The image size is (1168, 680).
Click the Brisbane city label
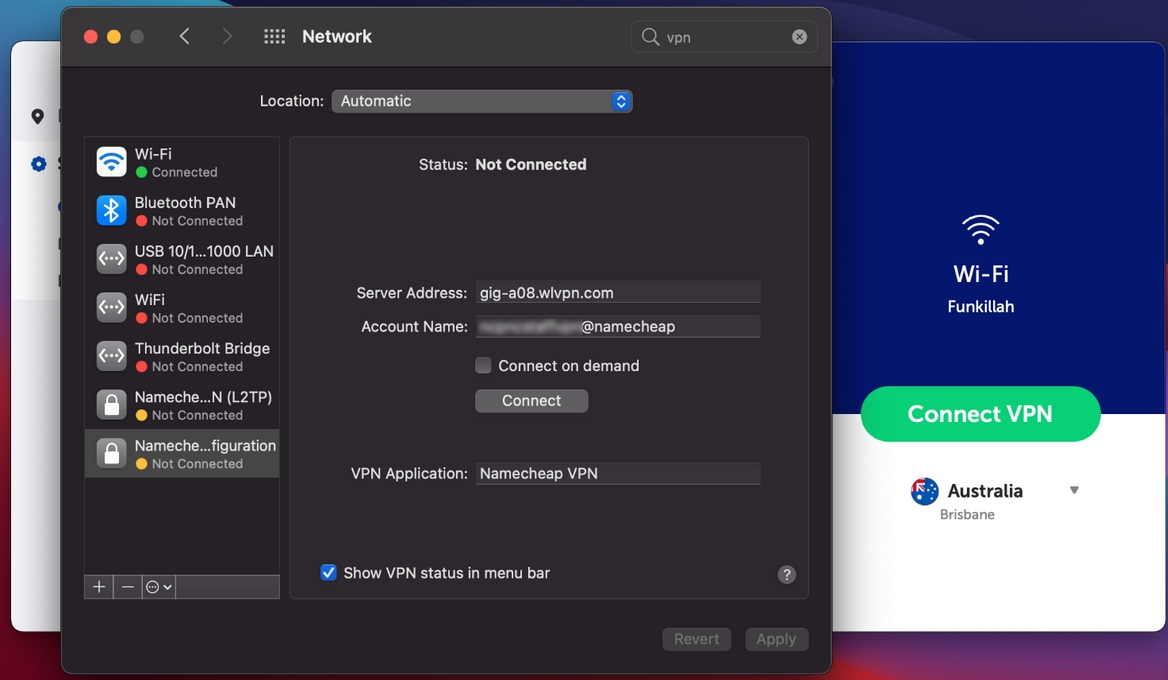(x=967, y=515)
